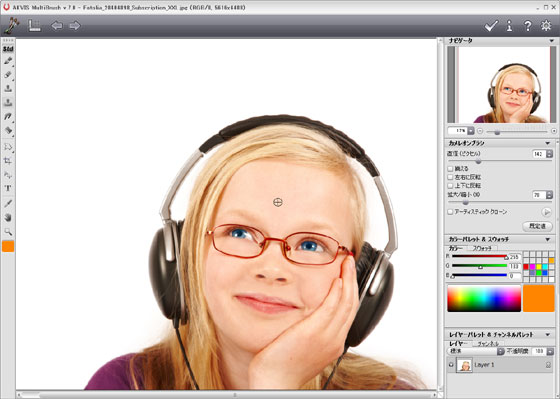The width and height of the screenshot is (560, 399).
Task: Click the large orange current color preview
Action: pos(539,298)
